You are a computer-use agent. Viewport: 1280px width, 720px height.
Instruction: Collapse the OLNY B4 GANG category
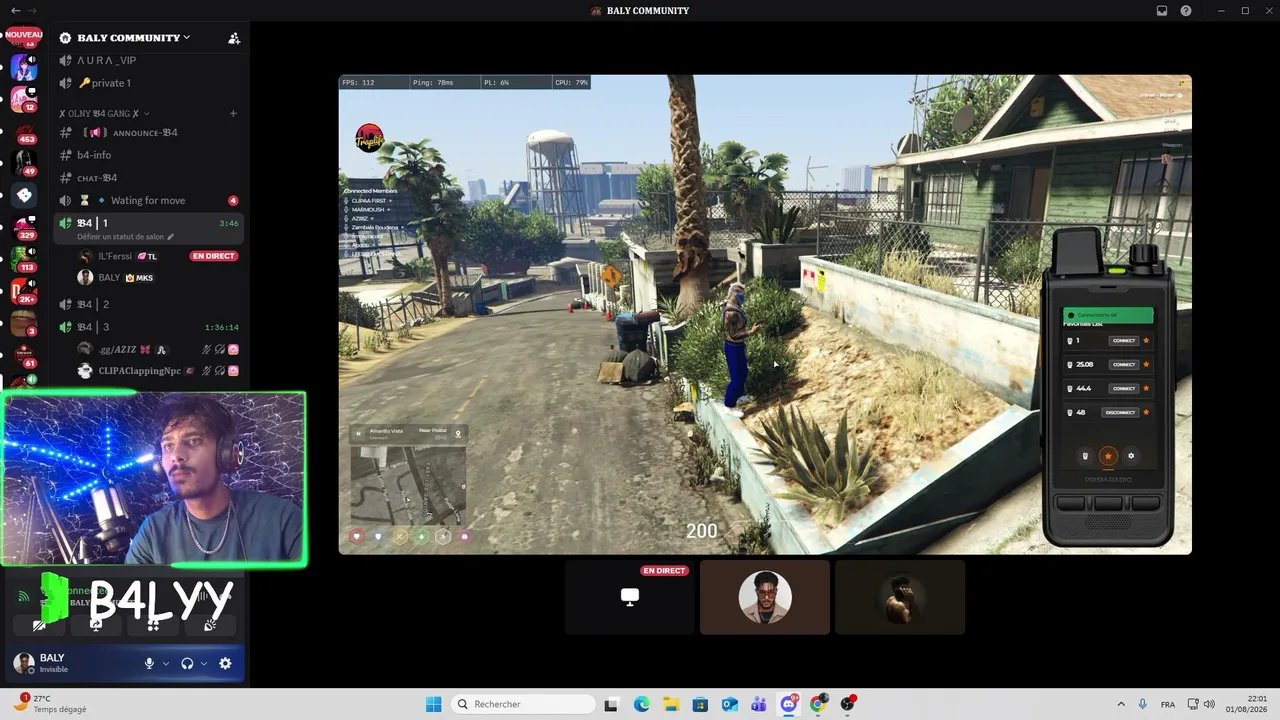tap(104, 113)
